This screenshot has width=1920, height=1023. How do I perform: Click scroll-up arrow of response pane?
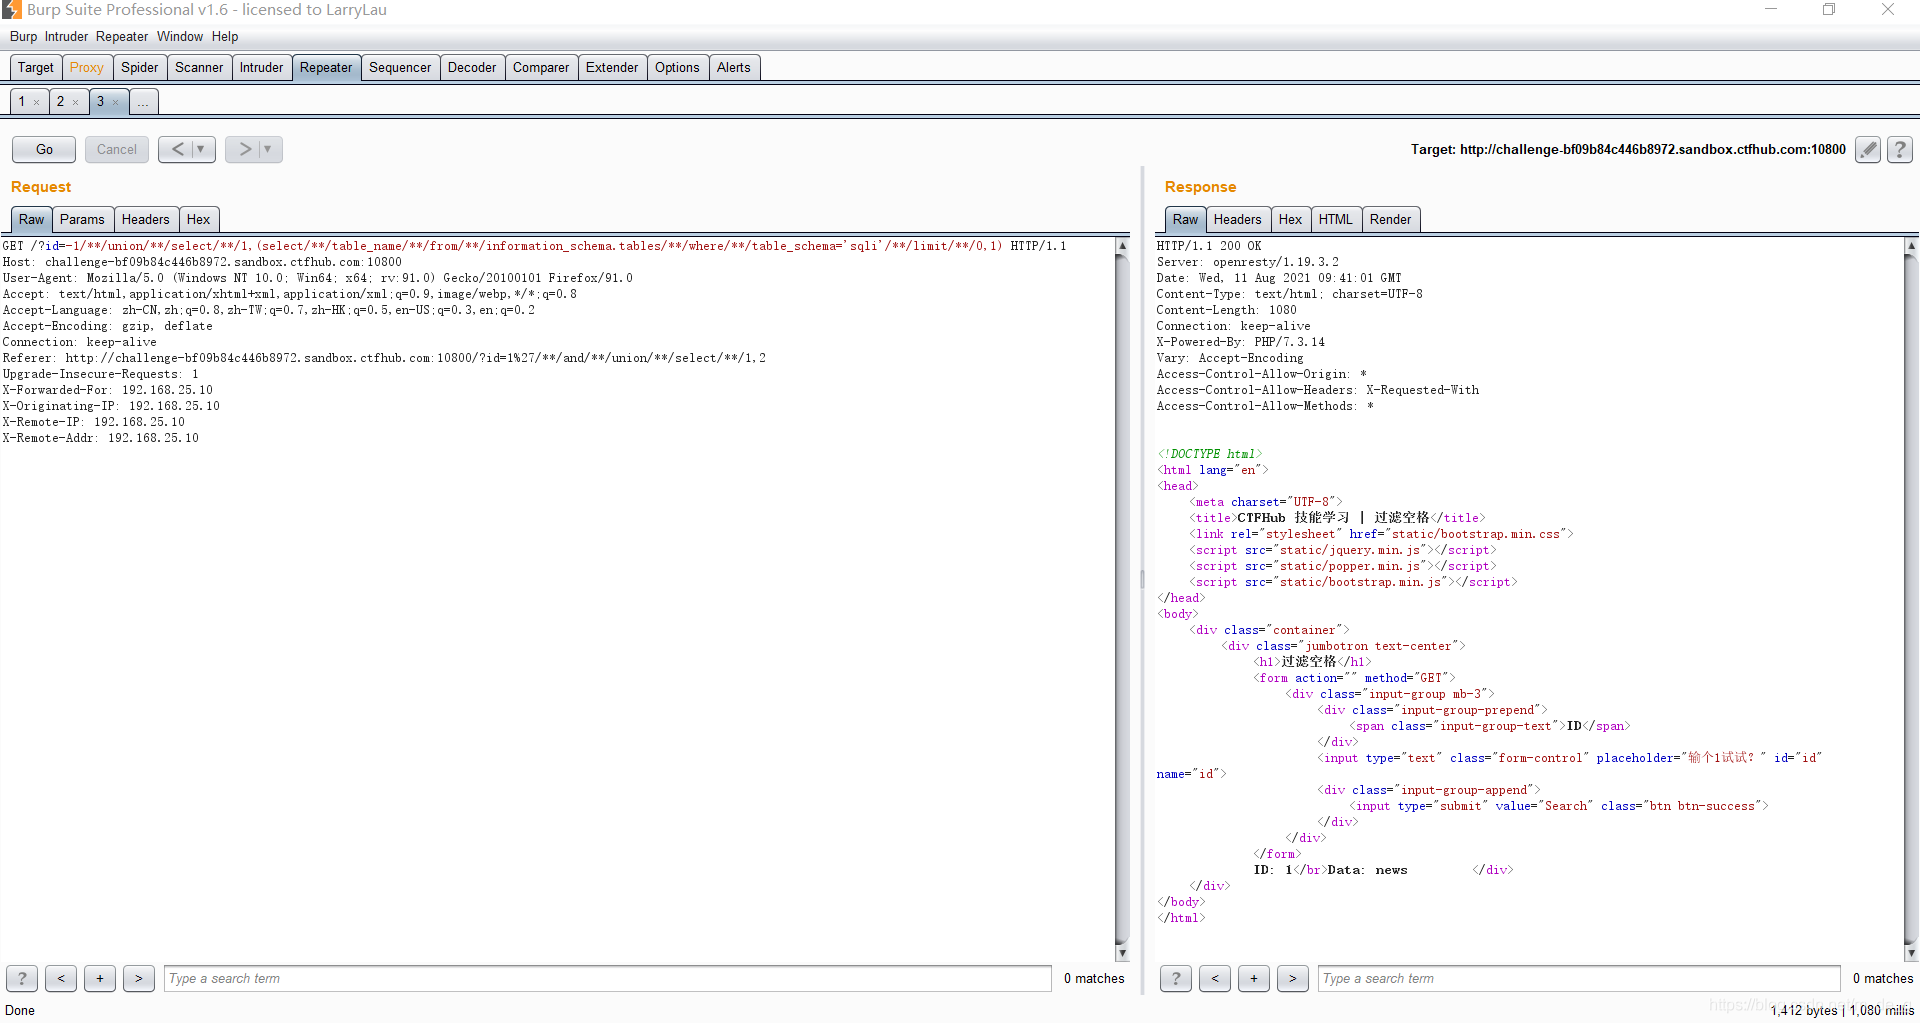tap(1911, 245)
